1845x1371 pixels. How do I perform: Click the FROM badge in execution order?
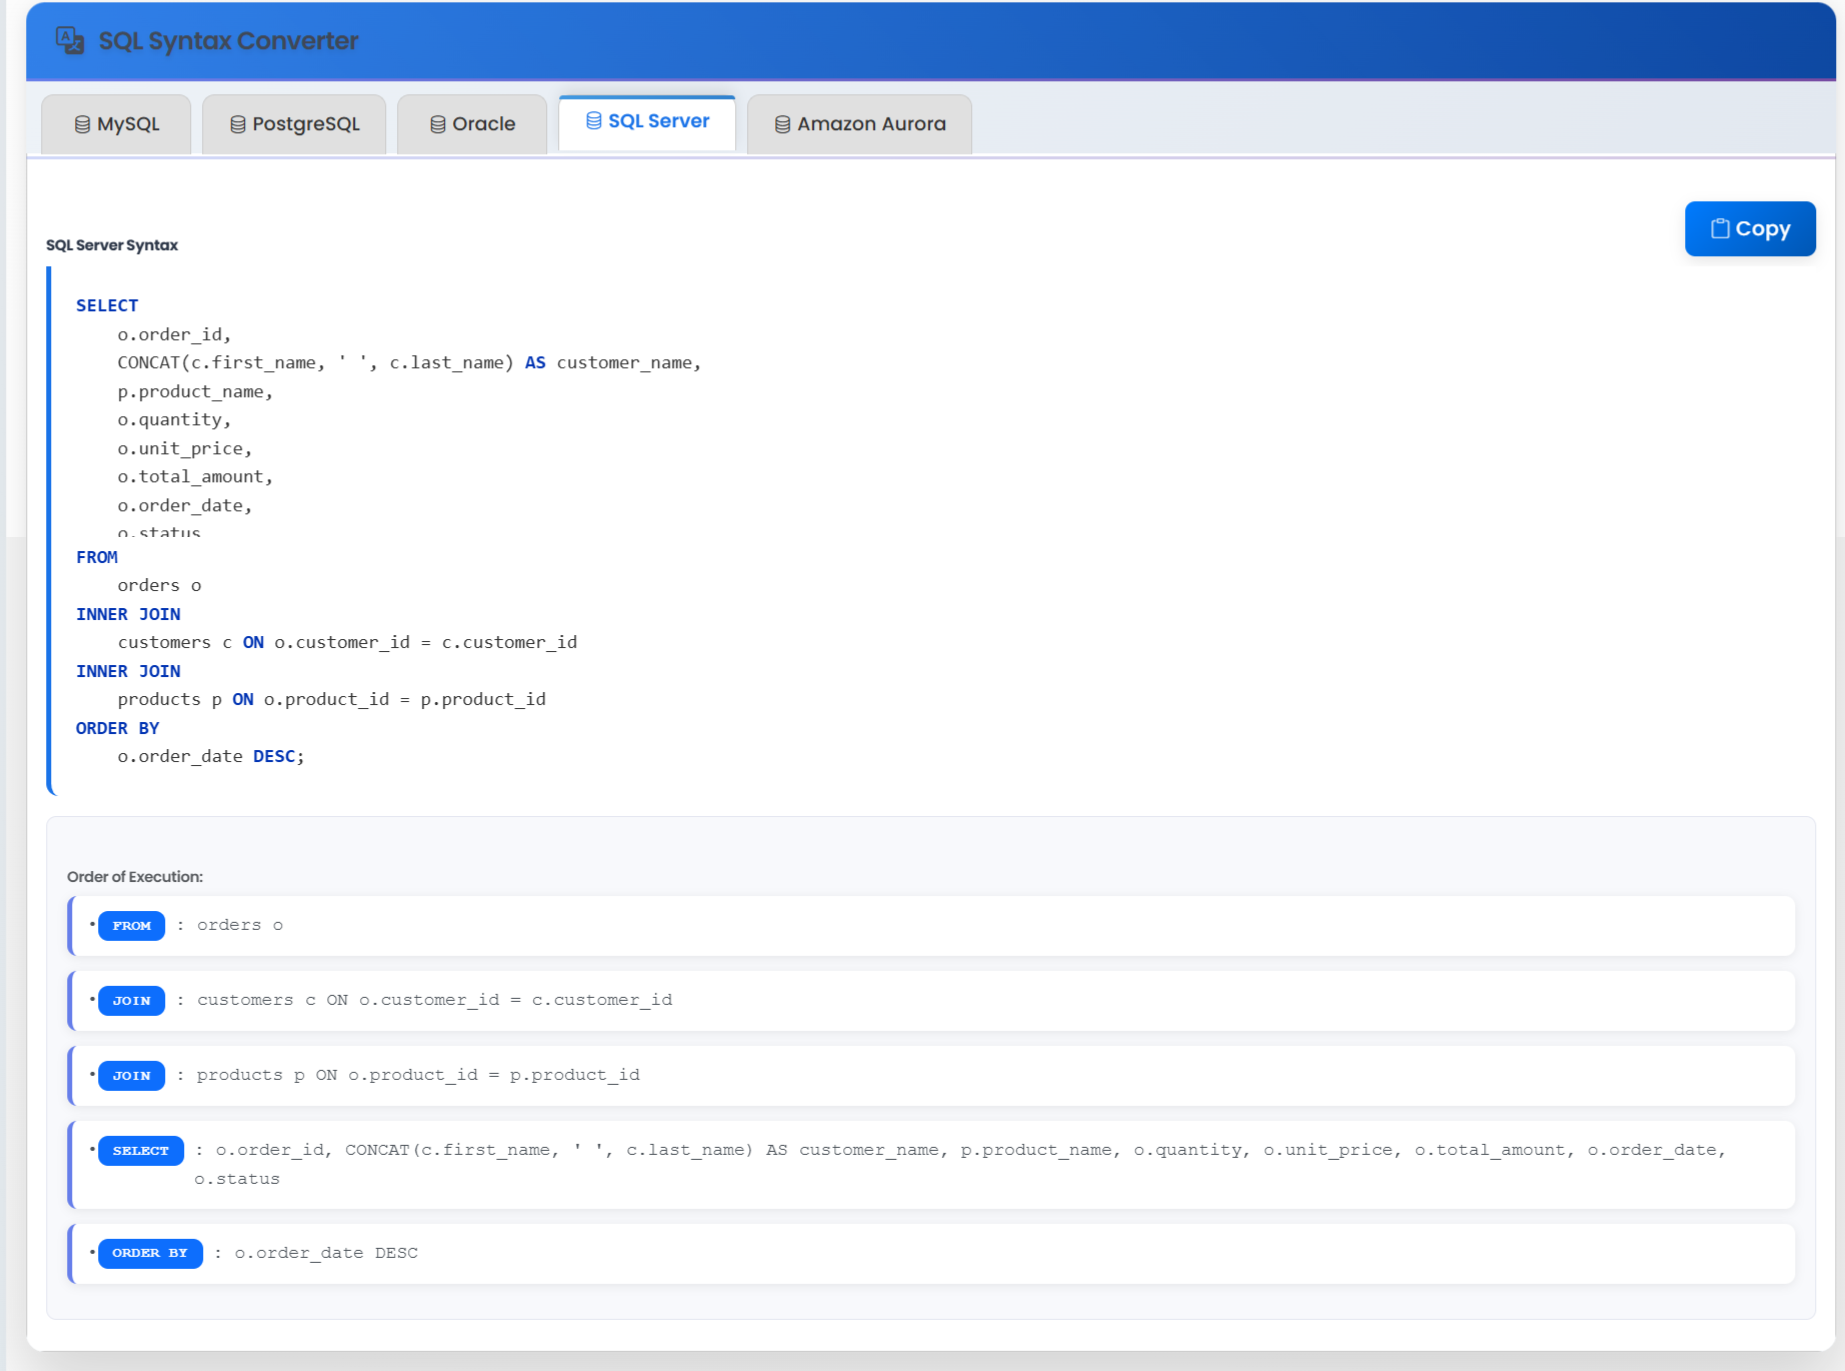pyautogui.click(x=131, y=926)
